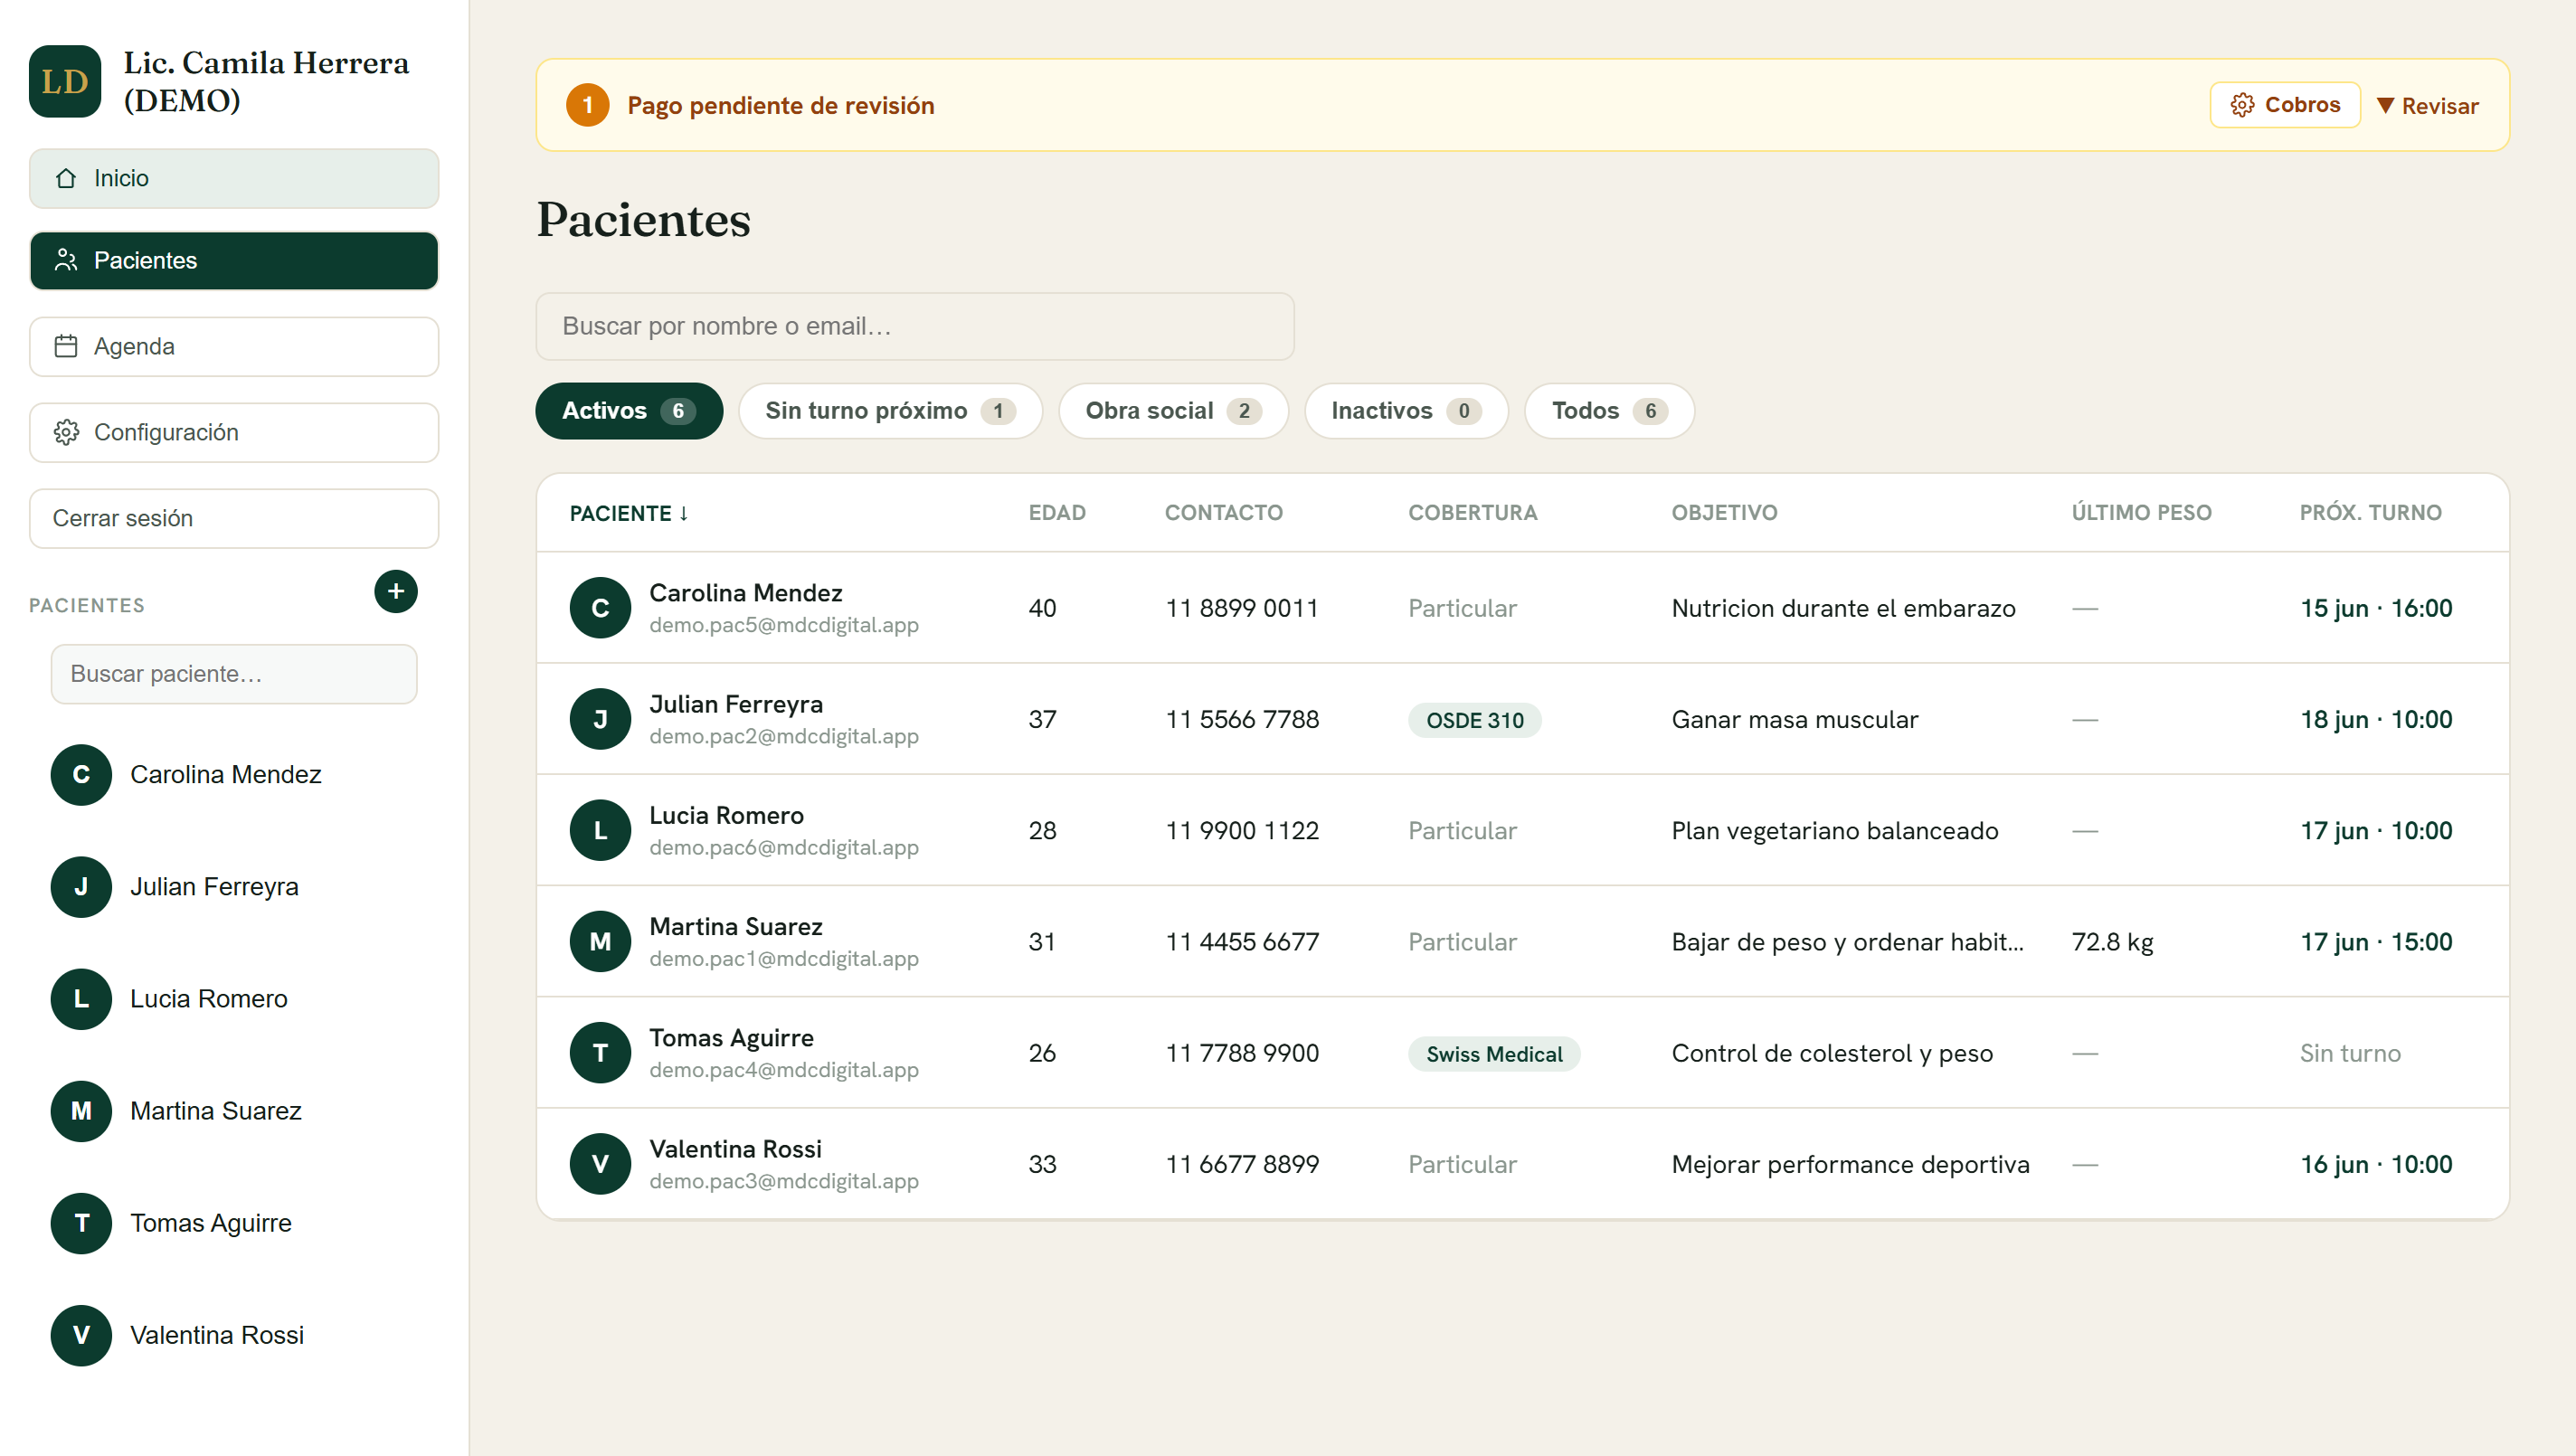Click the calendar icon beside Agenda
The image size is (2576, 1456).
66,346
